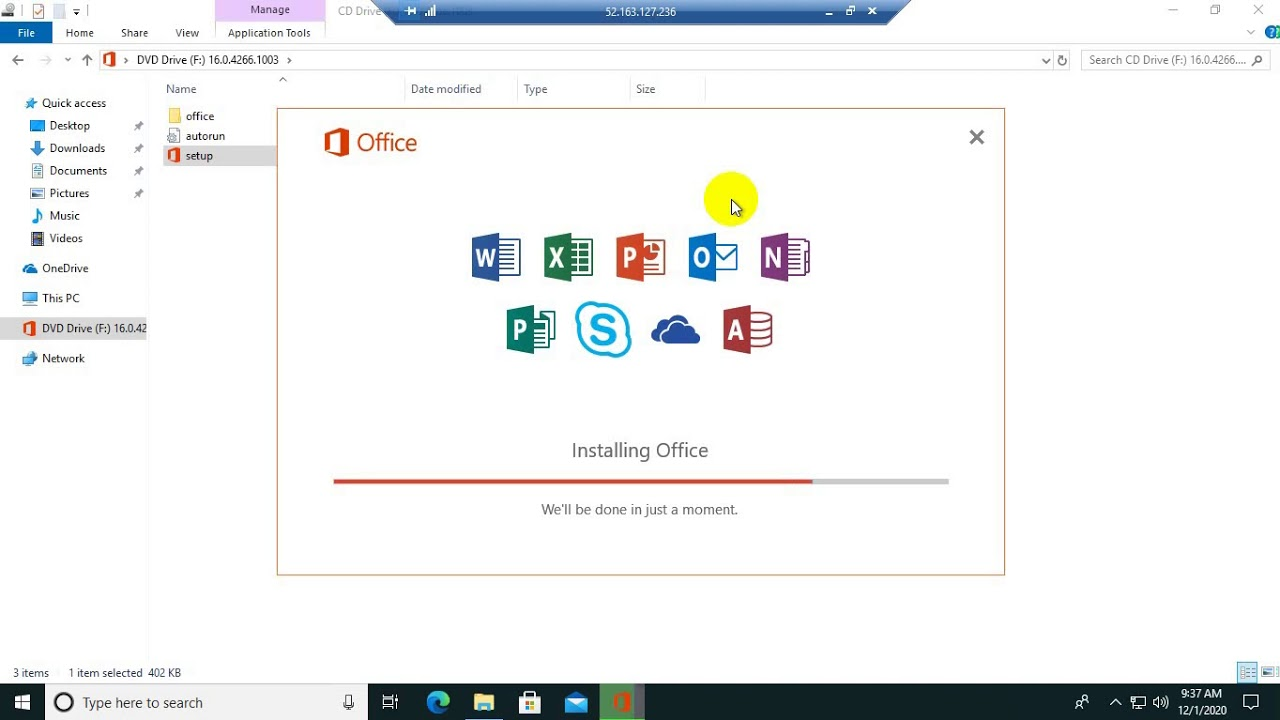
Task: Open Network in the navigation pane
Action: pos(53,358)
